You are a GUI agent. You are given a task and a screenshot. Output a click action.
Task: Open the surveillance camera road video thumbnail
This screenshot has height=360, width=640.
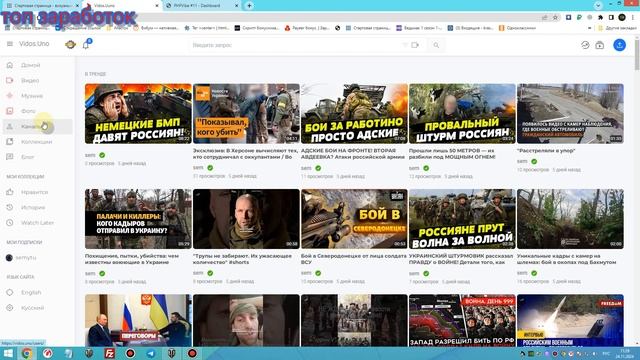tap(570, 113)
